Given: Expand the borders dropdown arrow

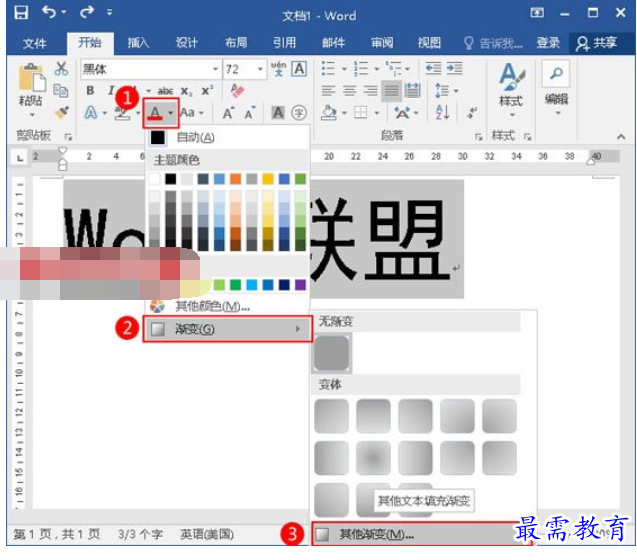Looking at the screenshot, I should (x=377, y=113).
